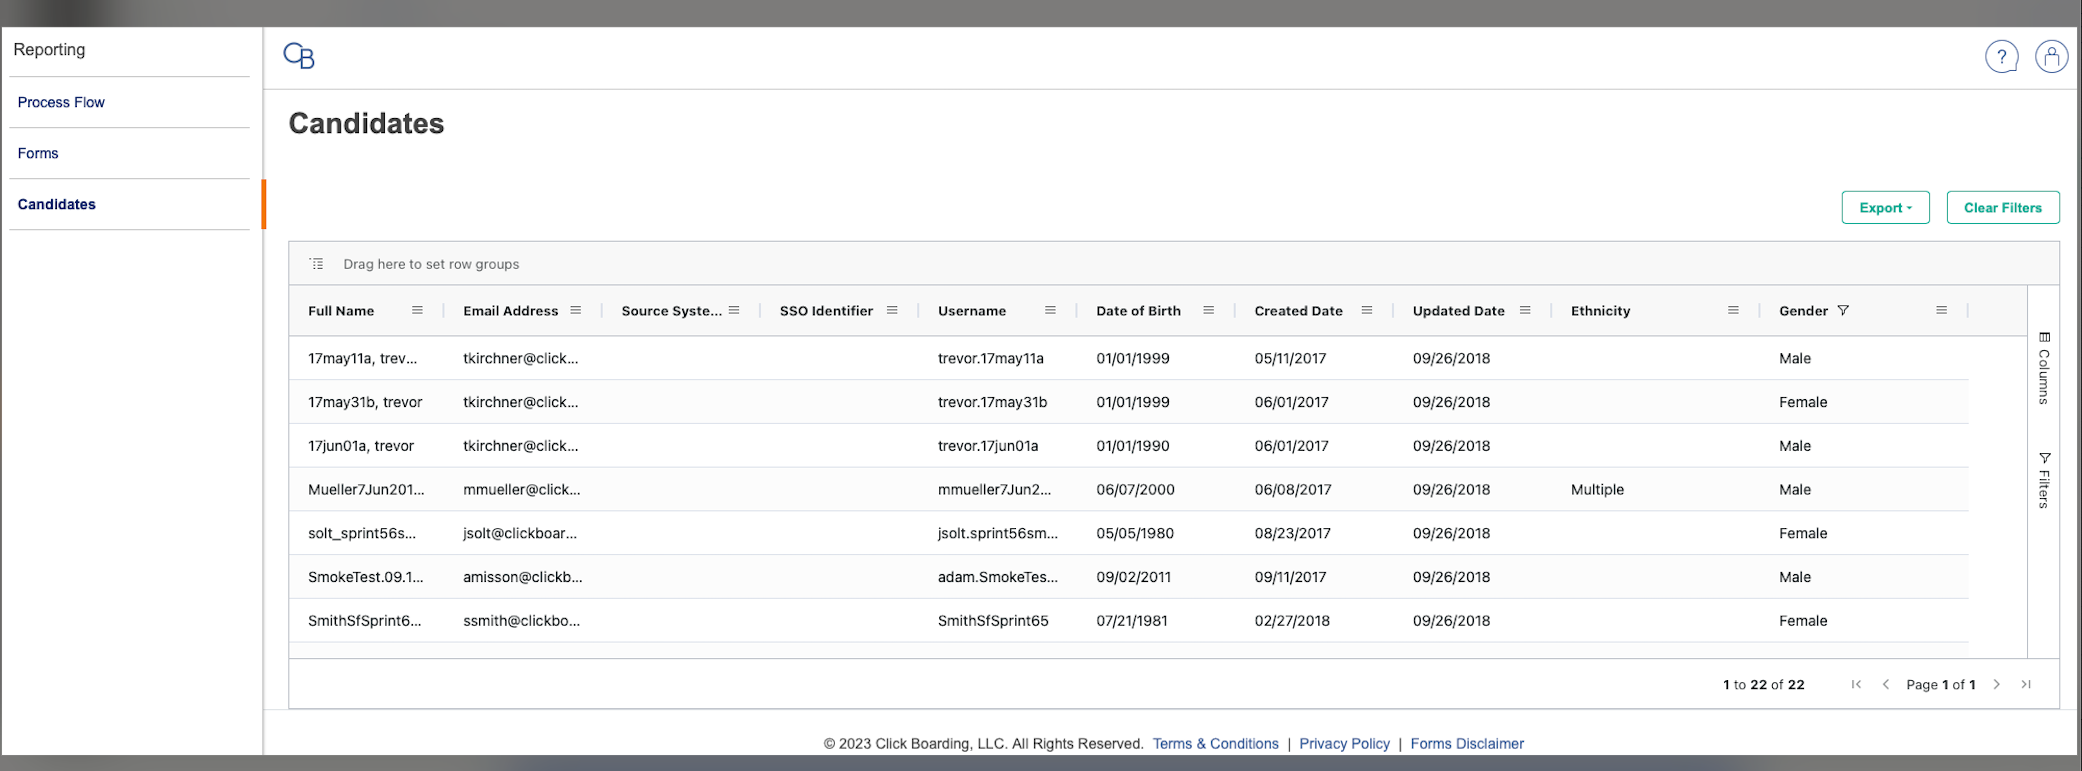Sort by the Created Date column header
2082x771 pixels.
point(1298,311)
